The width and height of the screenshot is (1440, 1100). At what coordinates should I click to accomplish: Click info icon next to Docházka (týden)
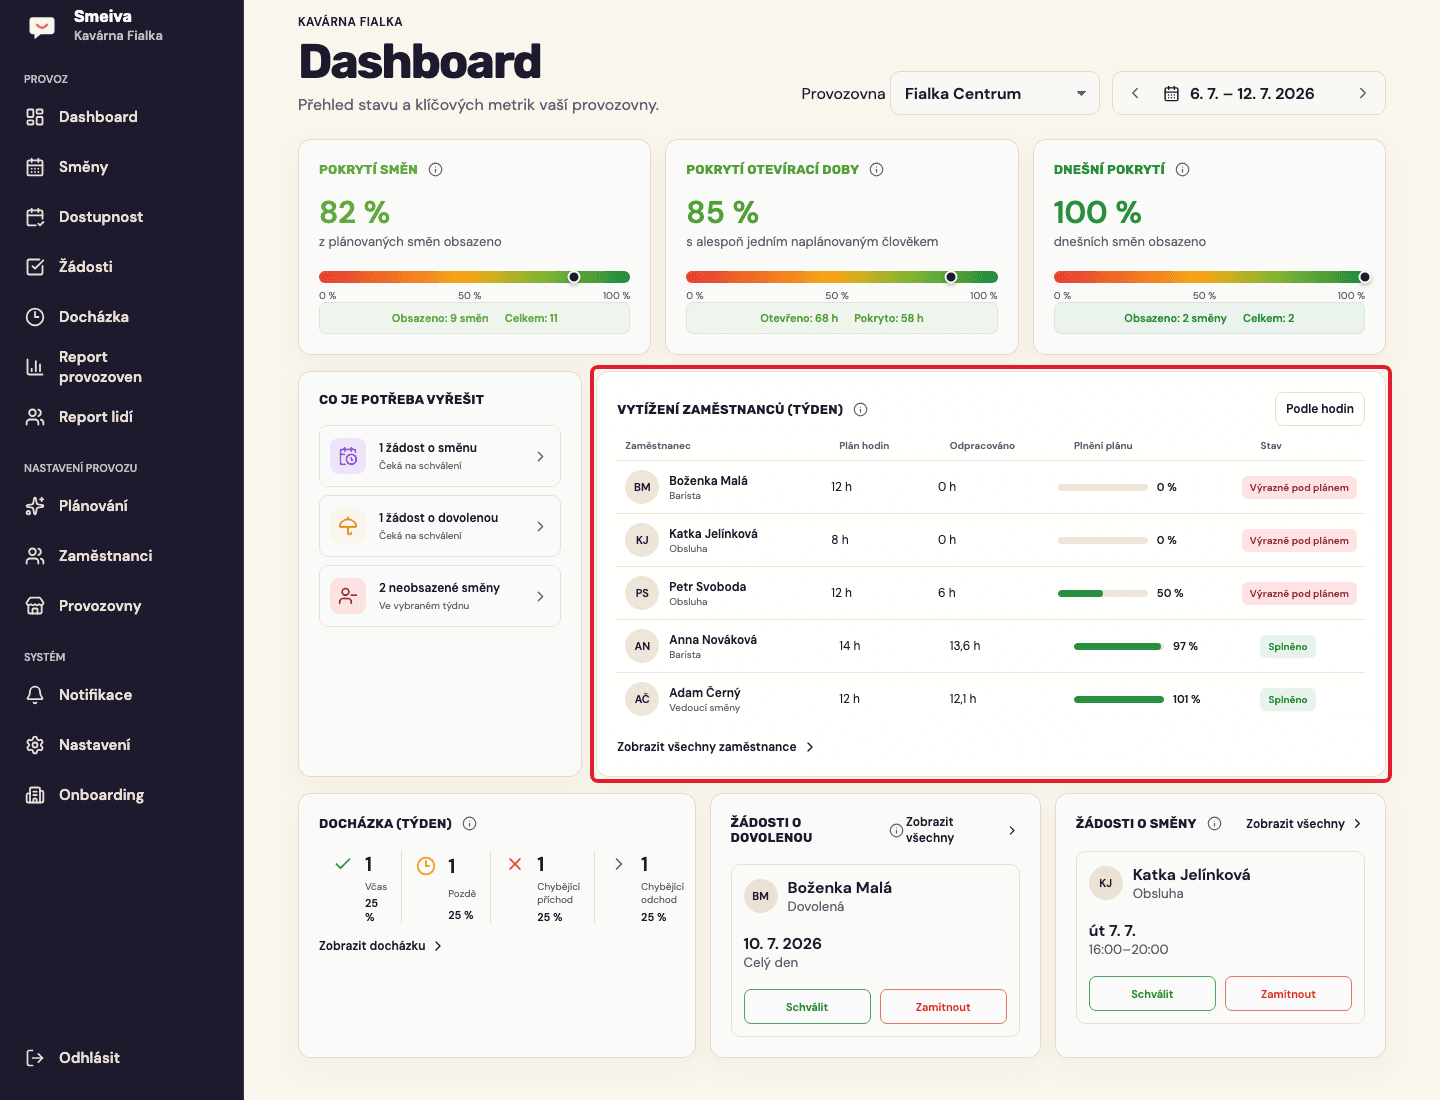click(470, 824)
